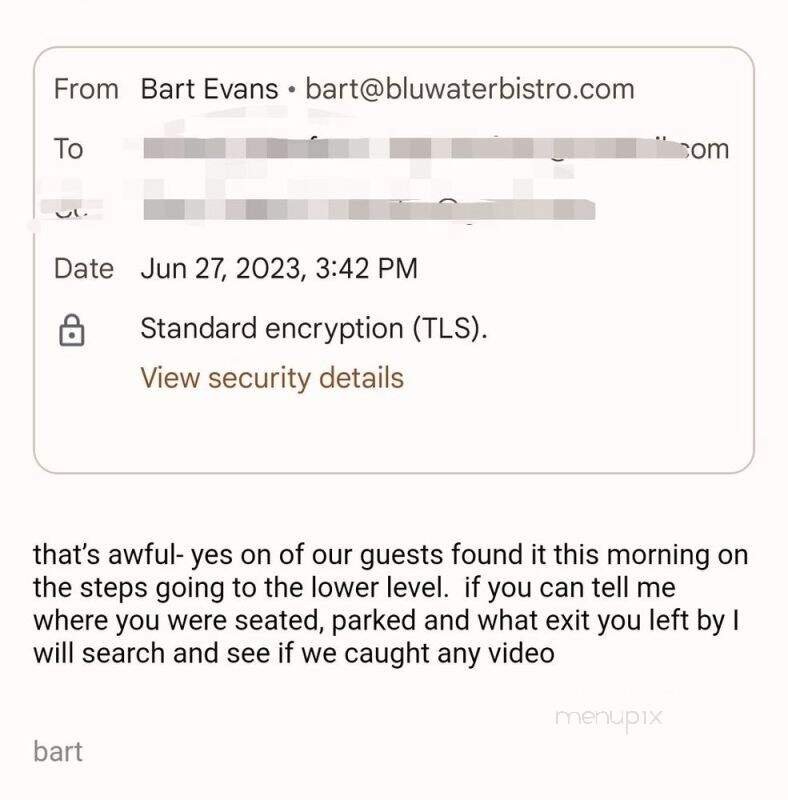Click the visible "com" ending of recipient address
This screenshot has width=788, height=800.
coord(704,149)
